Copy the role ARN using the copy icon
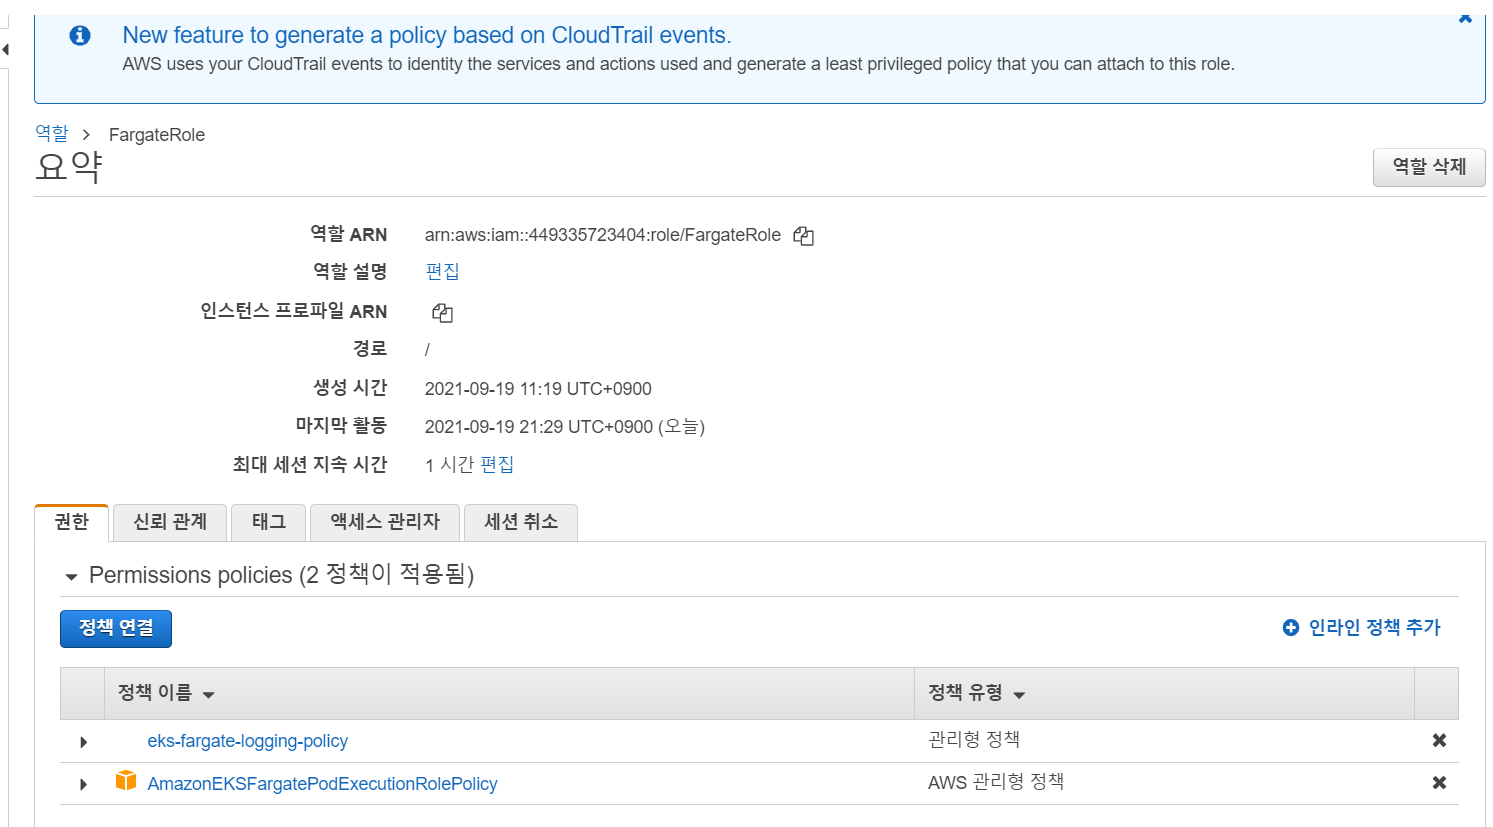Viewport: 1493px width, 827px height. (803, 235)
